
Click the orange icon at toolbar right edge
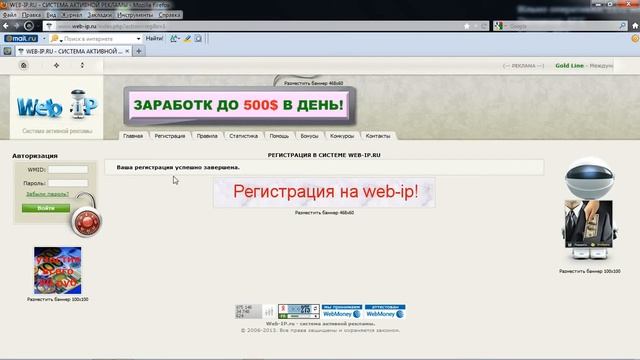(636, 38)
